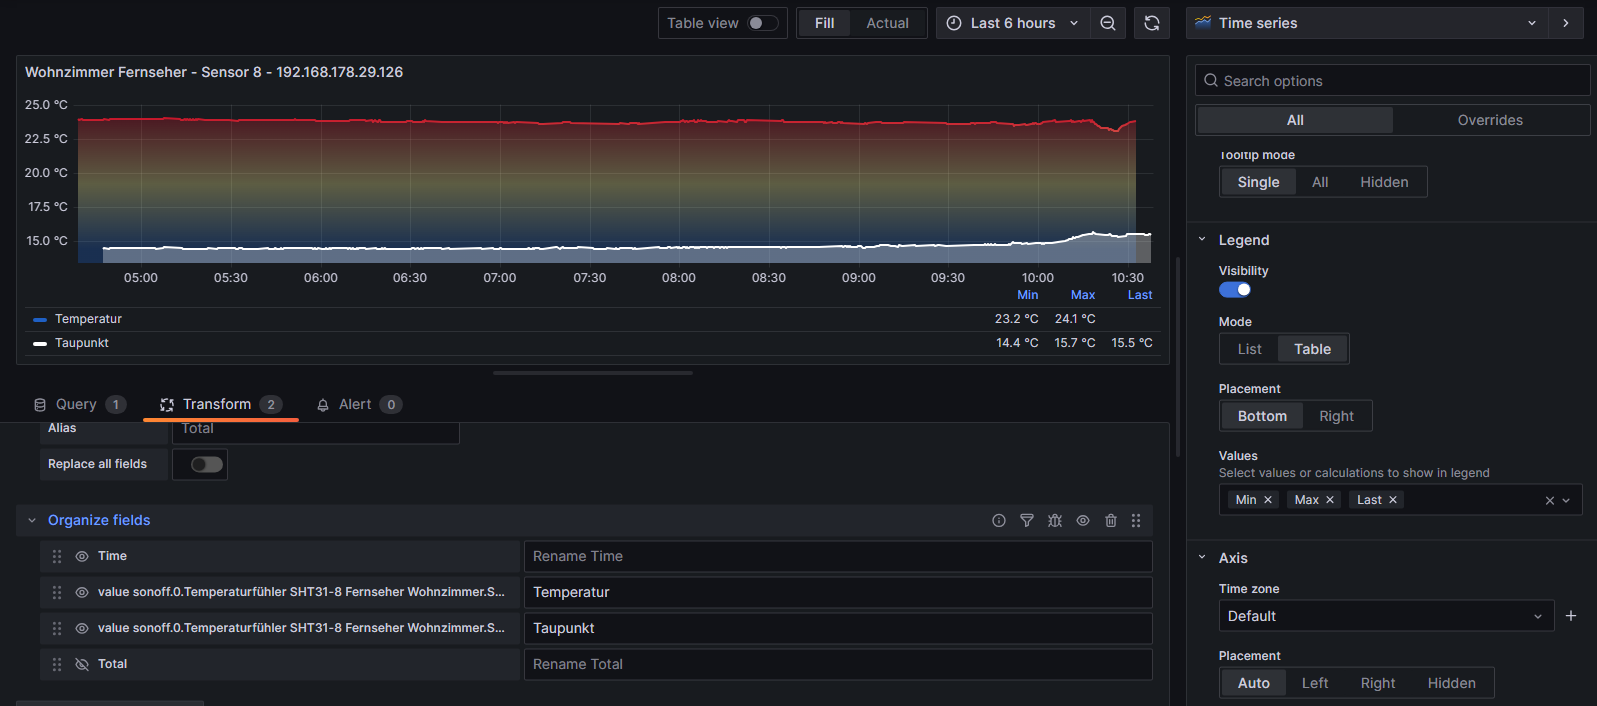Delete the Organize fields transformation

tap(1111, 520)
